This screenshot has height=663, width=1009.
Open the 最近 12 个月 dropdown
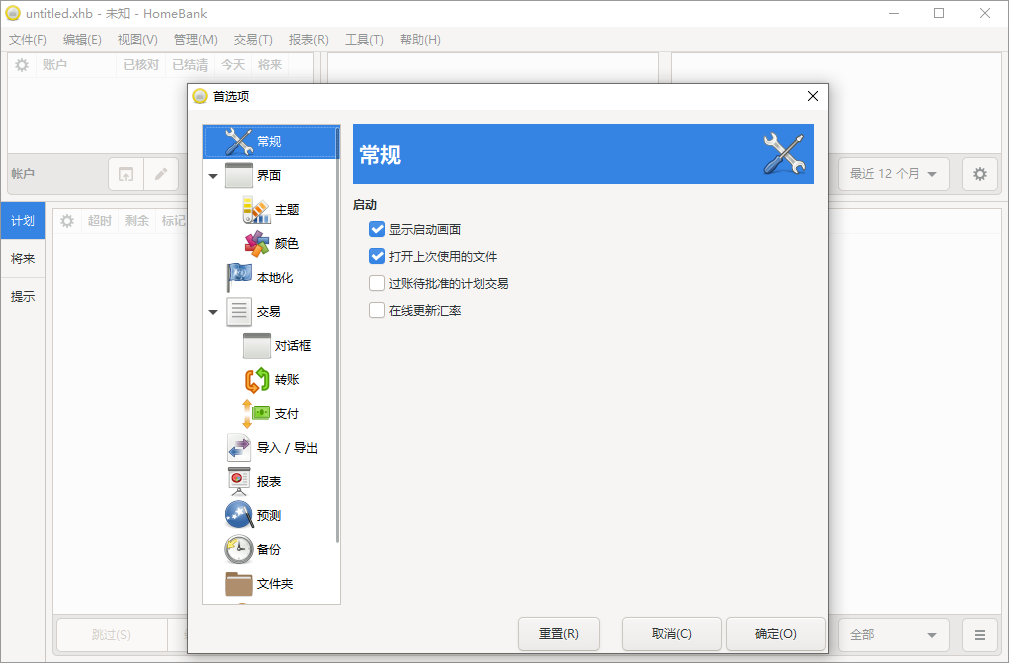coord(893,173)
